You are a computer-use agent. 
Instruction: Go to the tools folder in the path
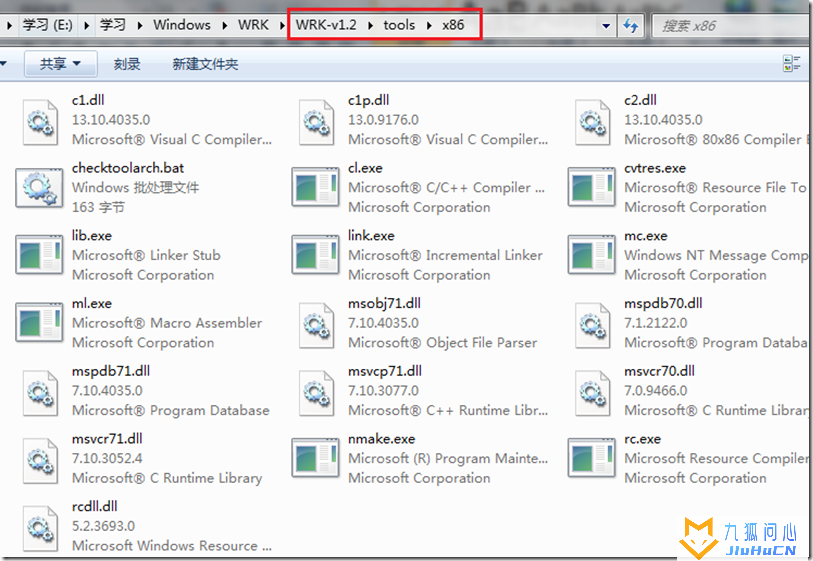tap(399, 25)
